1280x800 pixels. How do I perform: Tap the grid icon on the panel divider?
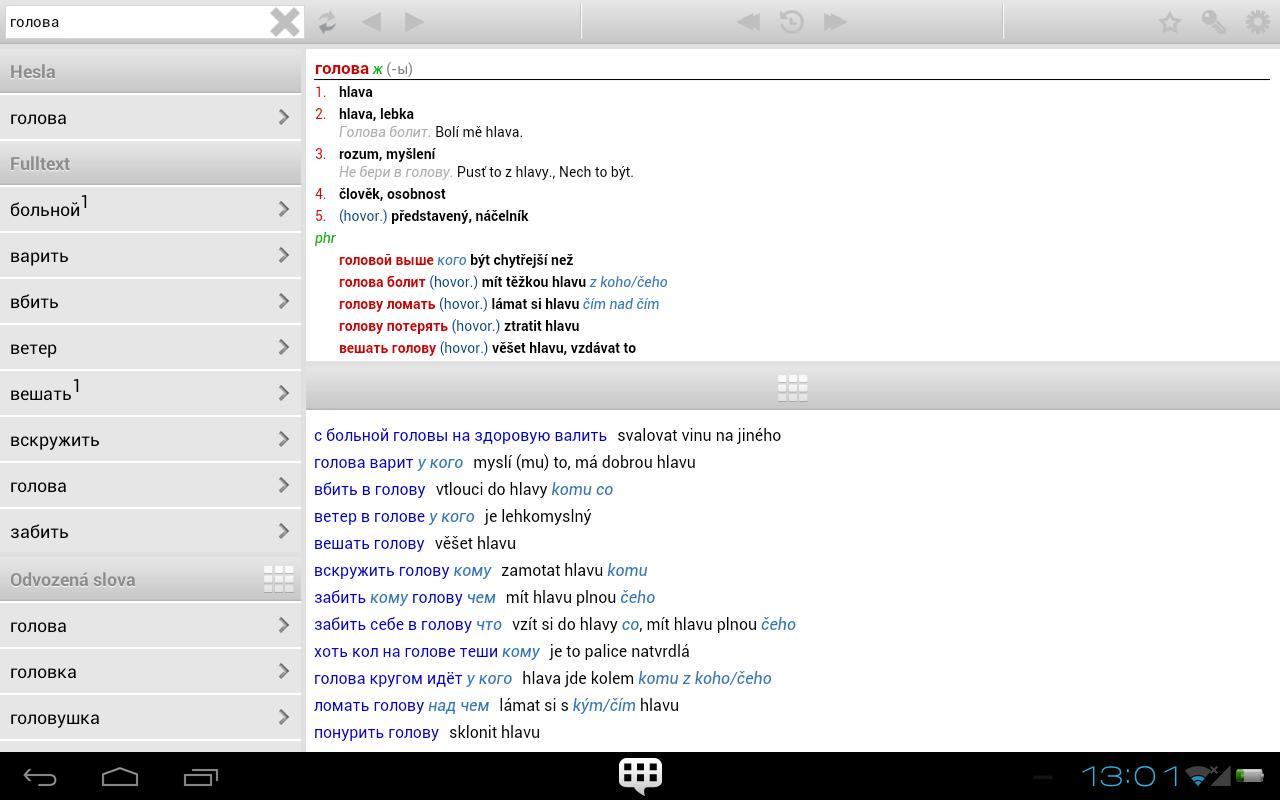click(792, 387)
